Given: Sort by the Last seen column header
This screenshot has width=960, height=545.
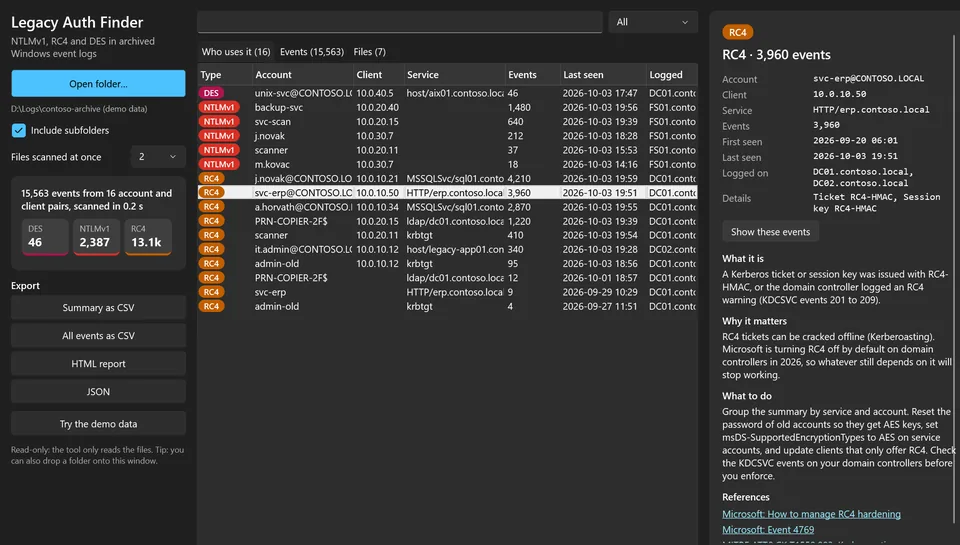Looking at the screenshot, I should point(603,75).
